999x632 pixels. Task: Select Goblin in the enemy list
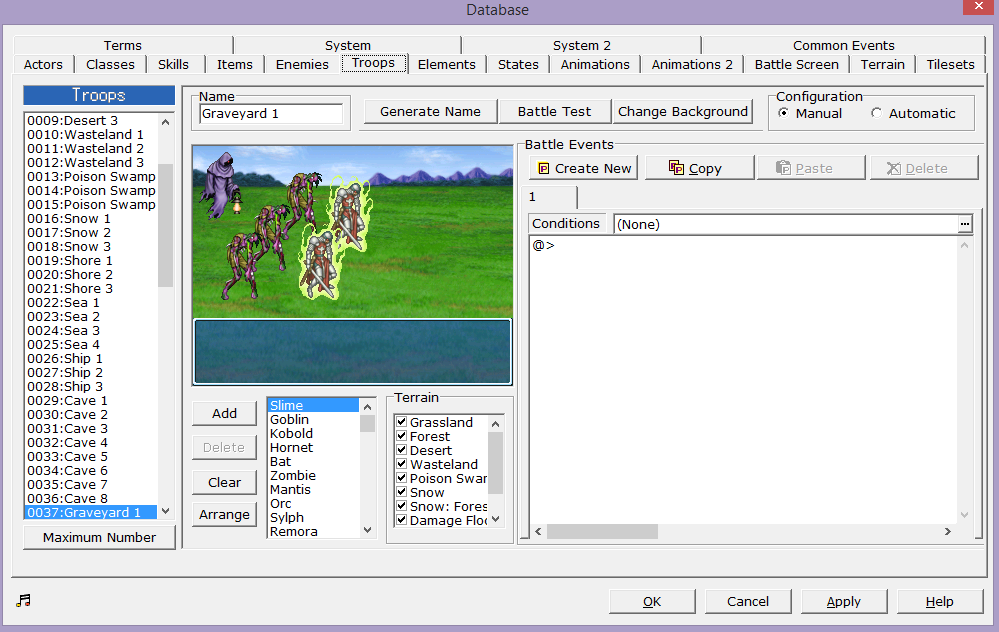pyautogui.click(x=289, y=419)
